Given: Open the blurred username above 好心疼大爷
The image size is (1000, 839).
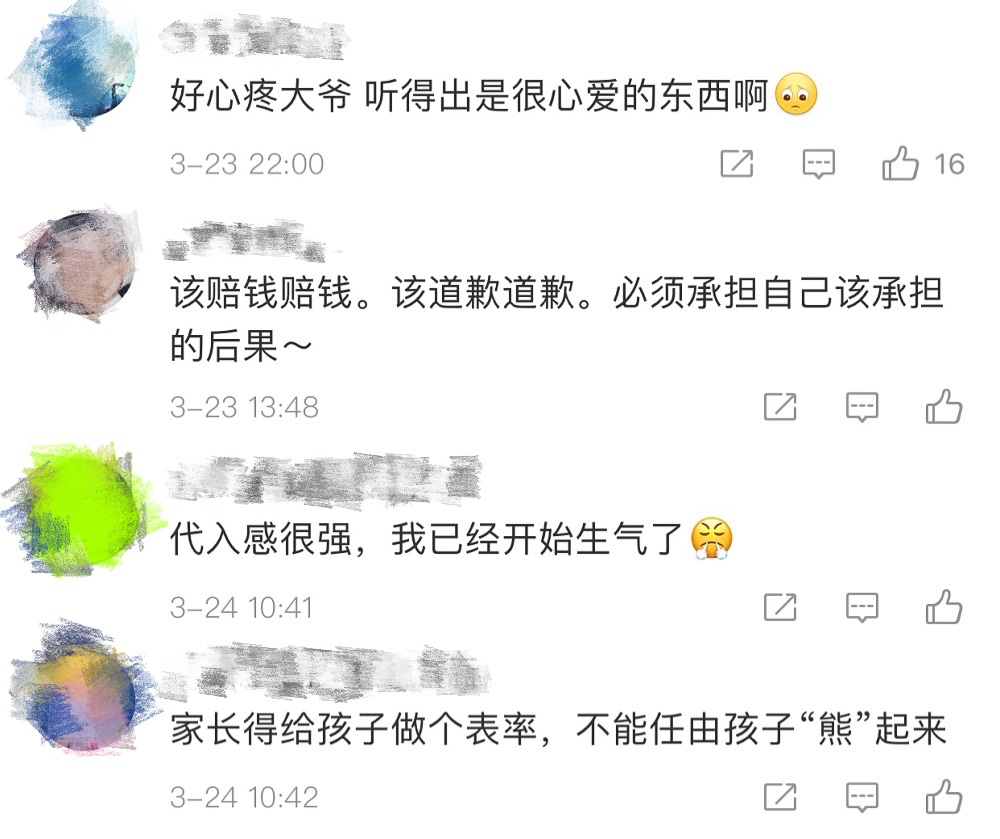Looking at the screenshot, I should coord(252,37).
